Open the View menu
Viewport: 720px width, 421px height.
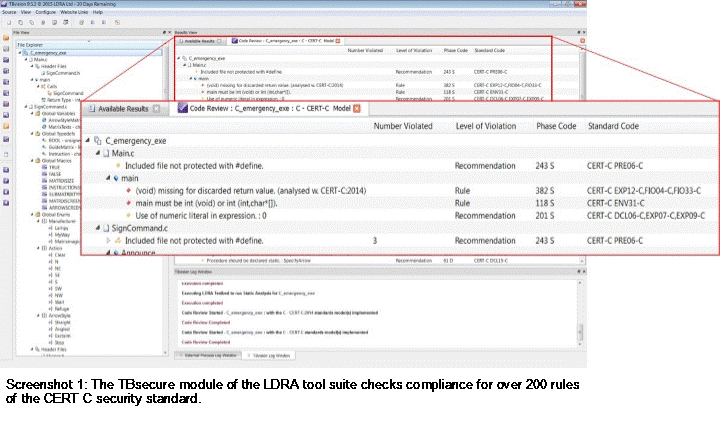tap(26, 12)
